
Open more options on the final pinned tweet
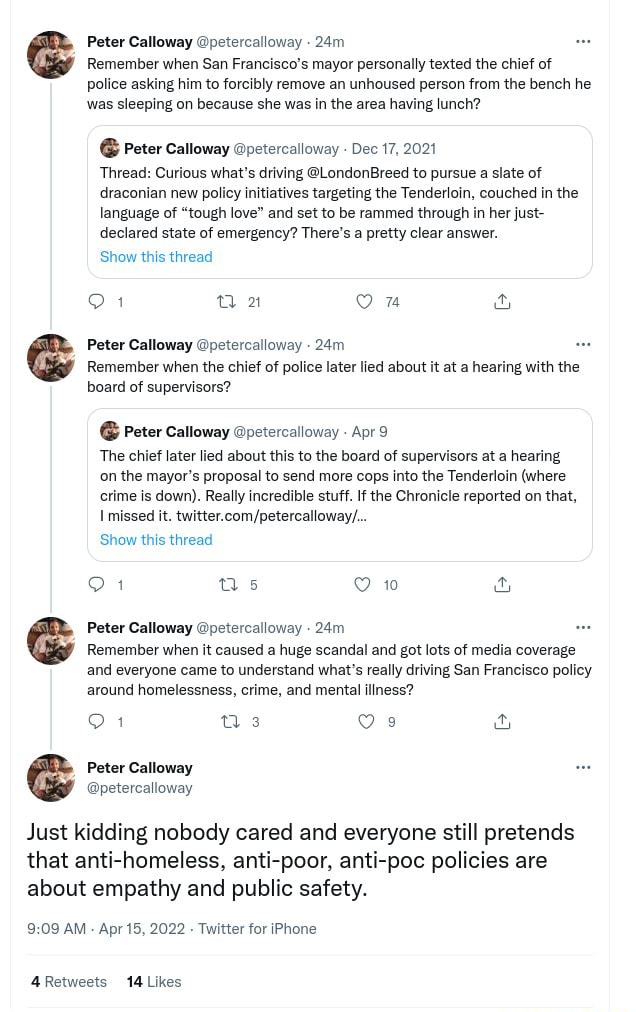pos(583,767)
